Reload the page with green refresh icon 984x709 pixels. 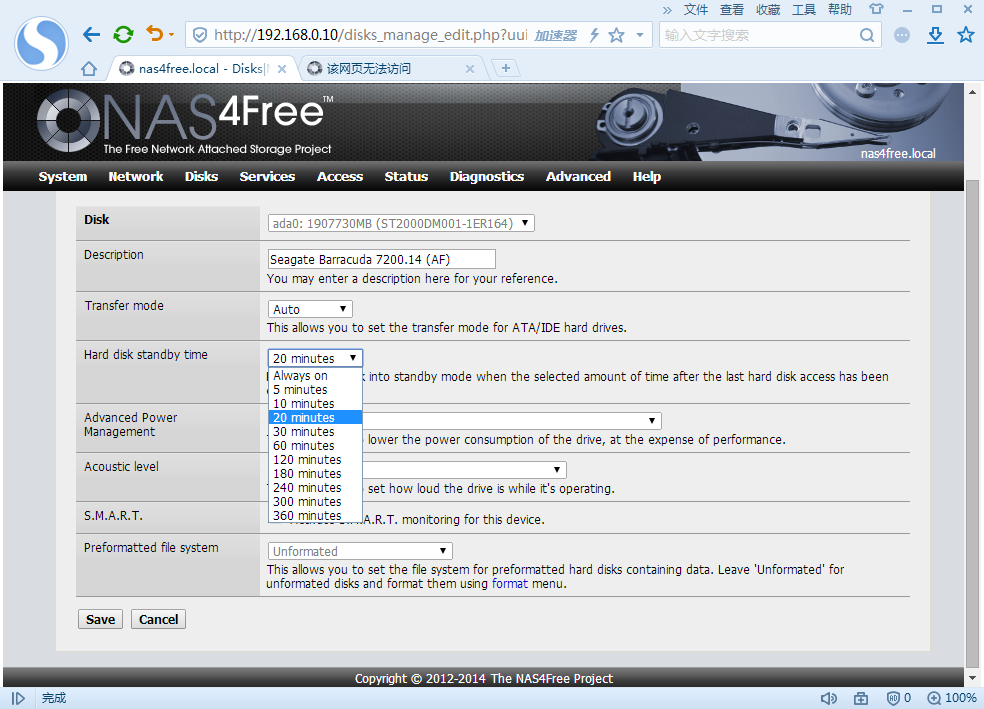point(123,35)
